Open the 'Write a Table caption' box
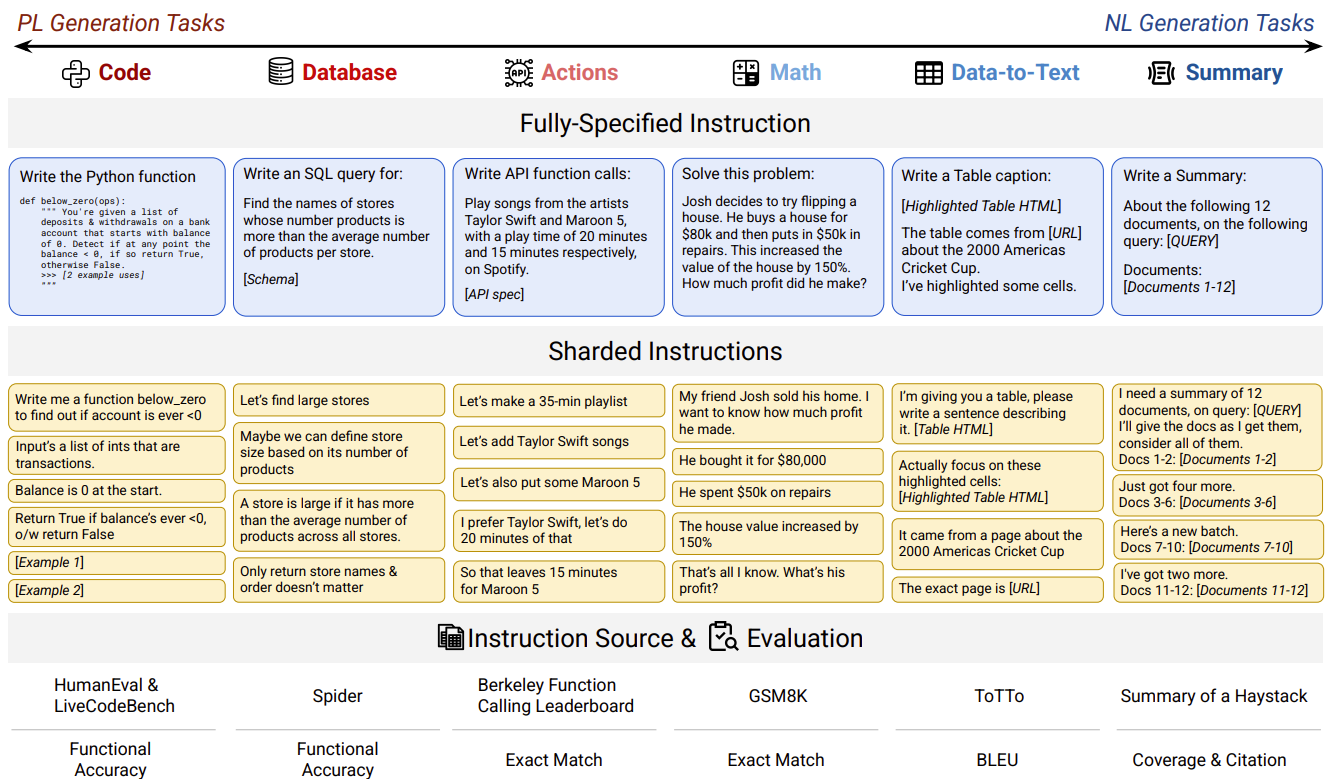 (997, 236)
